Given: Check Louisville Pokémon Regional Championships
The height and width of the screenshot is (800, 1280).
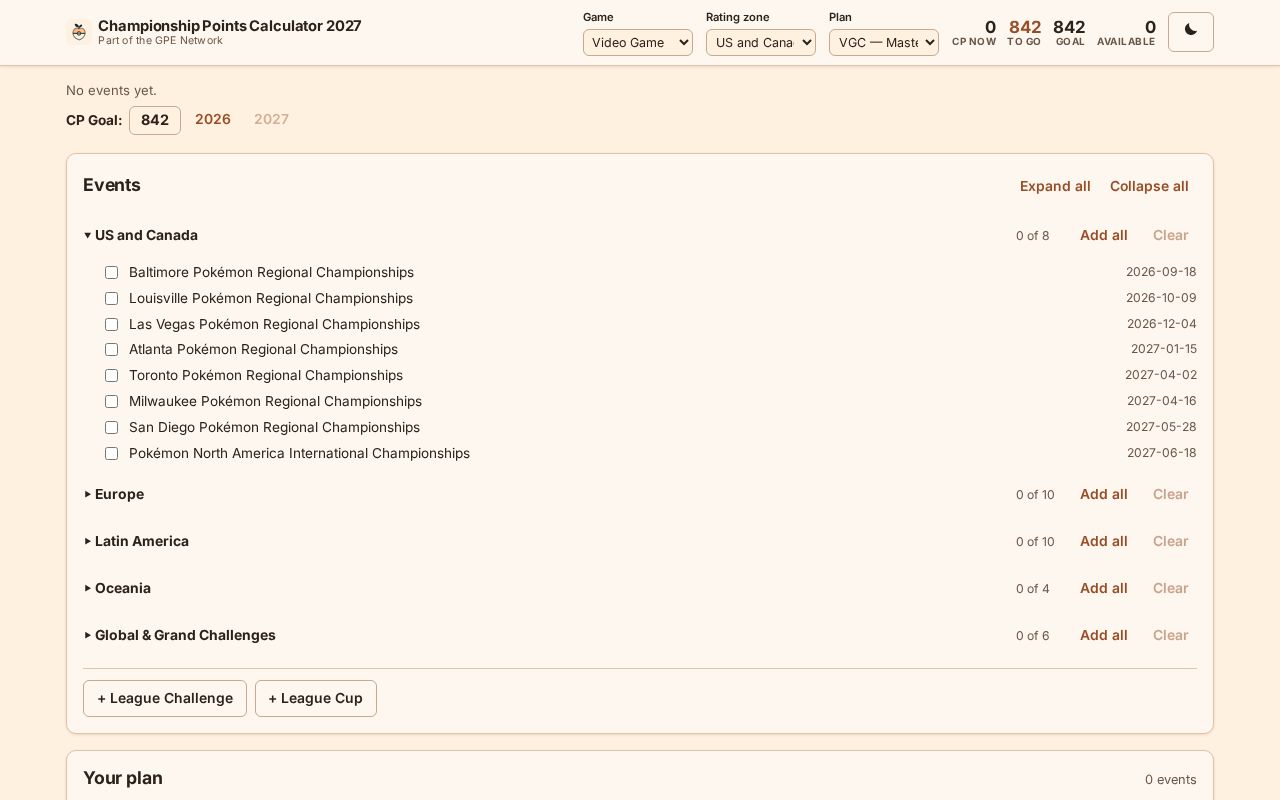Looking at the screenshot, I should coord(111,299).
